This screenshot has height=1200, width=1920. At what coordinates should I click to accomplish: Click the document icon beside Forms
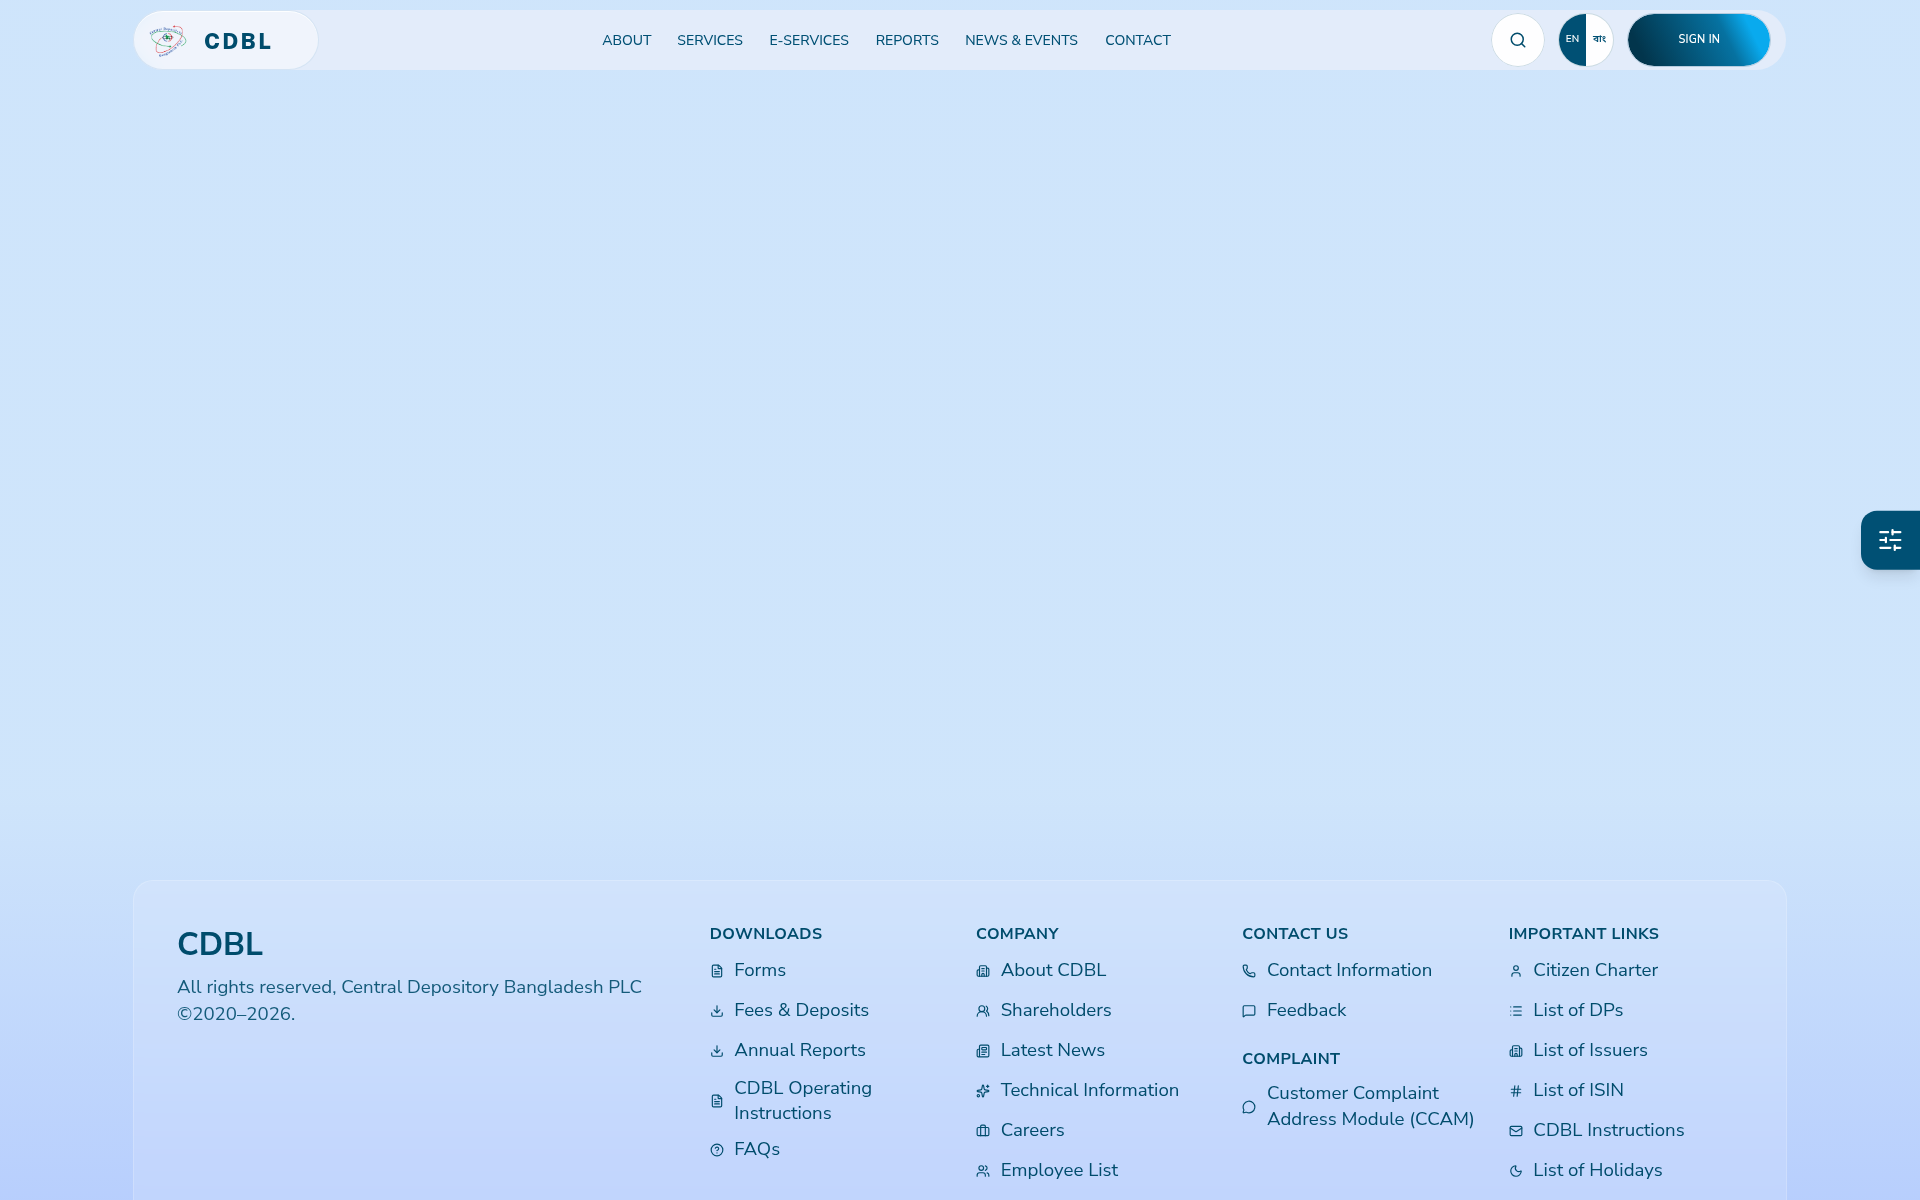click(x=717, y=971)
